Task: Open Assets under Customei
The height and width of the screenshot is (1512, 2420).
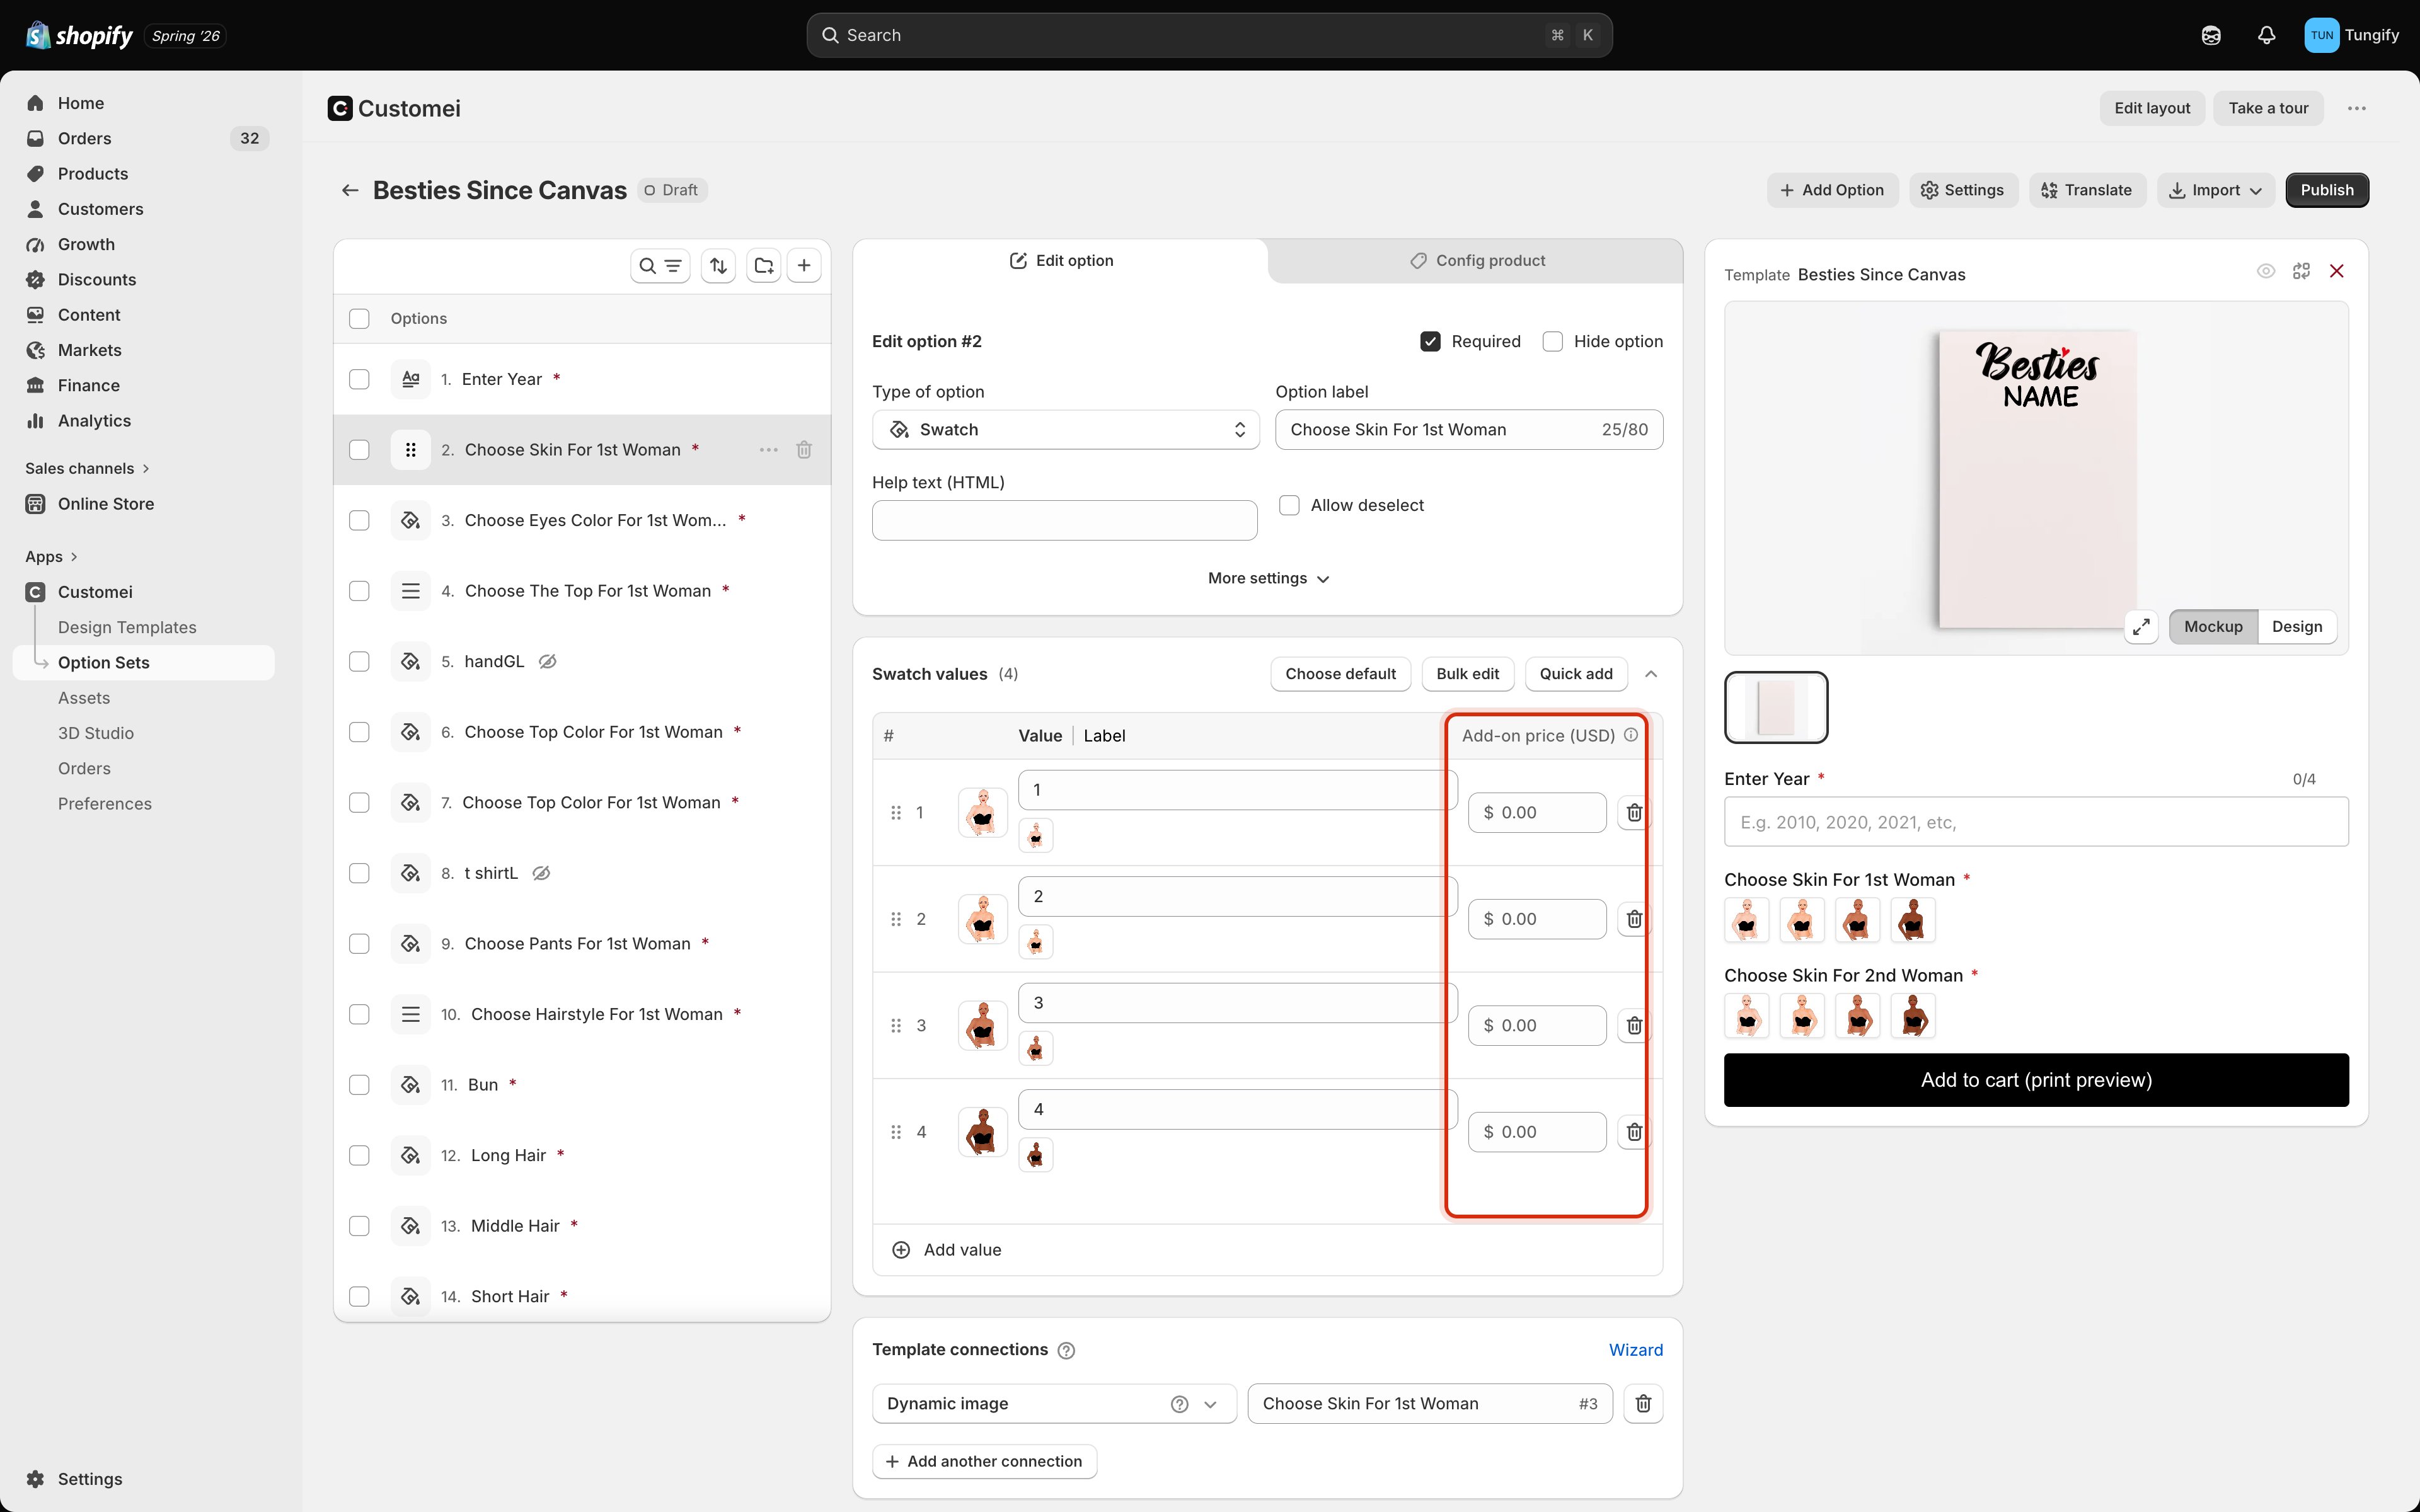Action: click(x=84, y=698)
